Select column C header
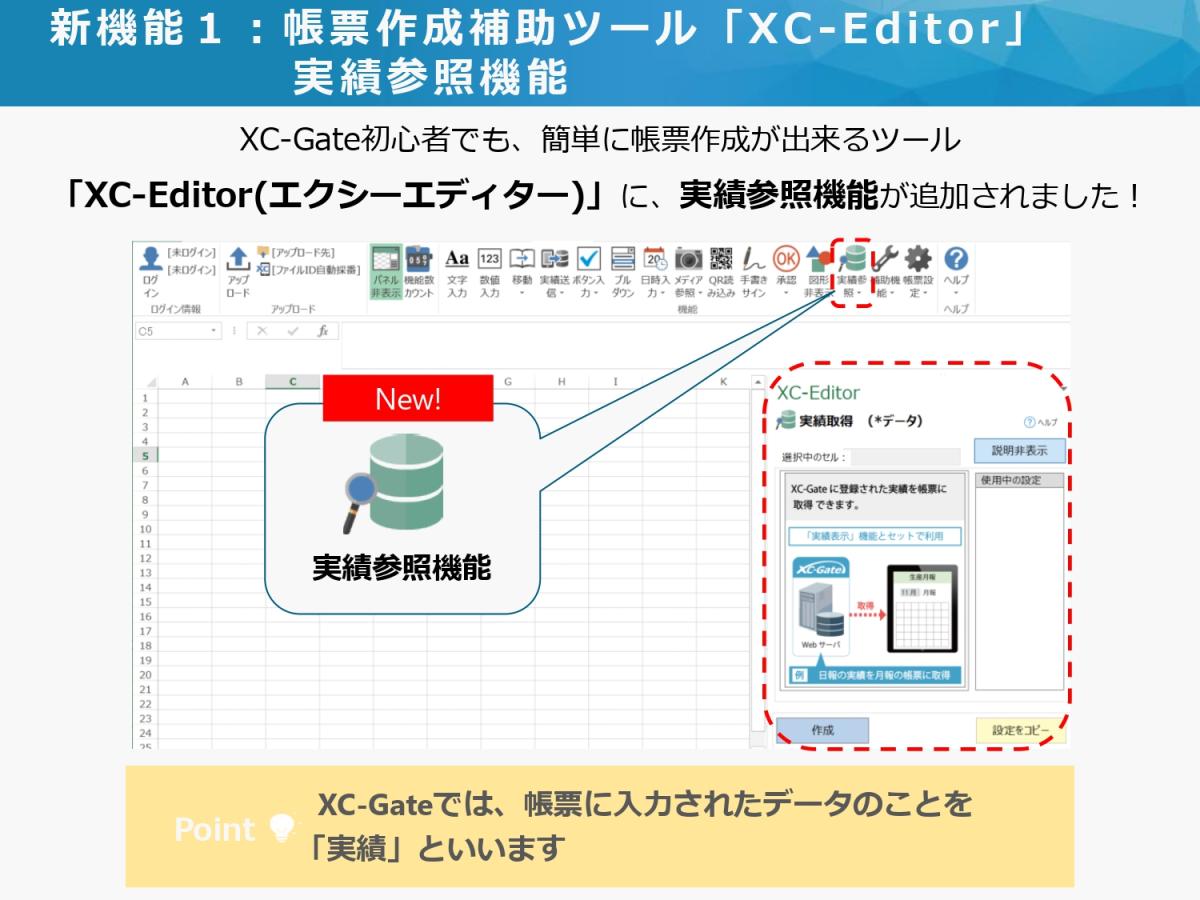The height and width of the screenshot is (900, 1200). pyautogui.click(x=293, y=382)
